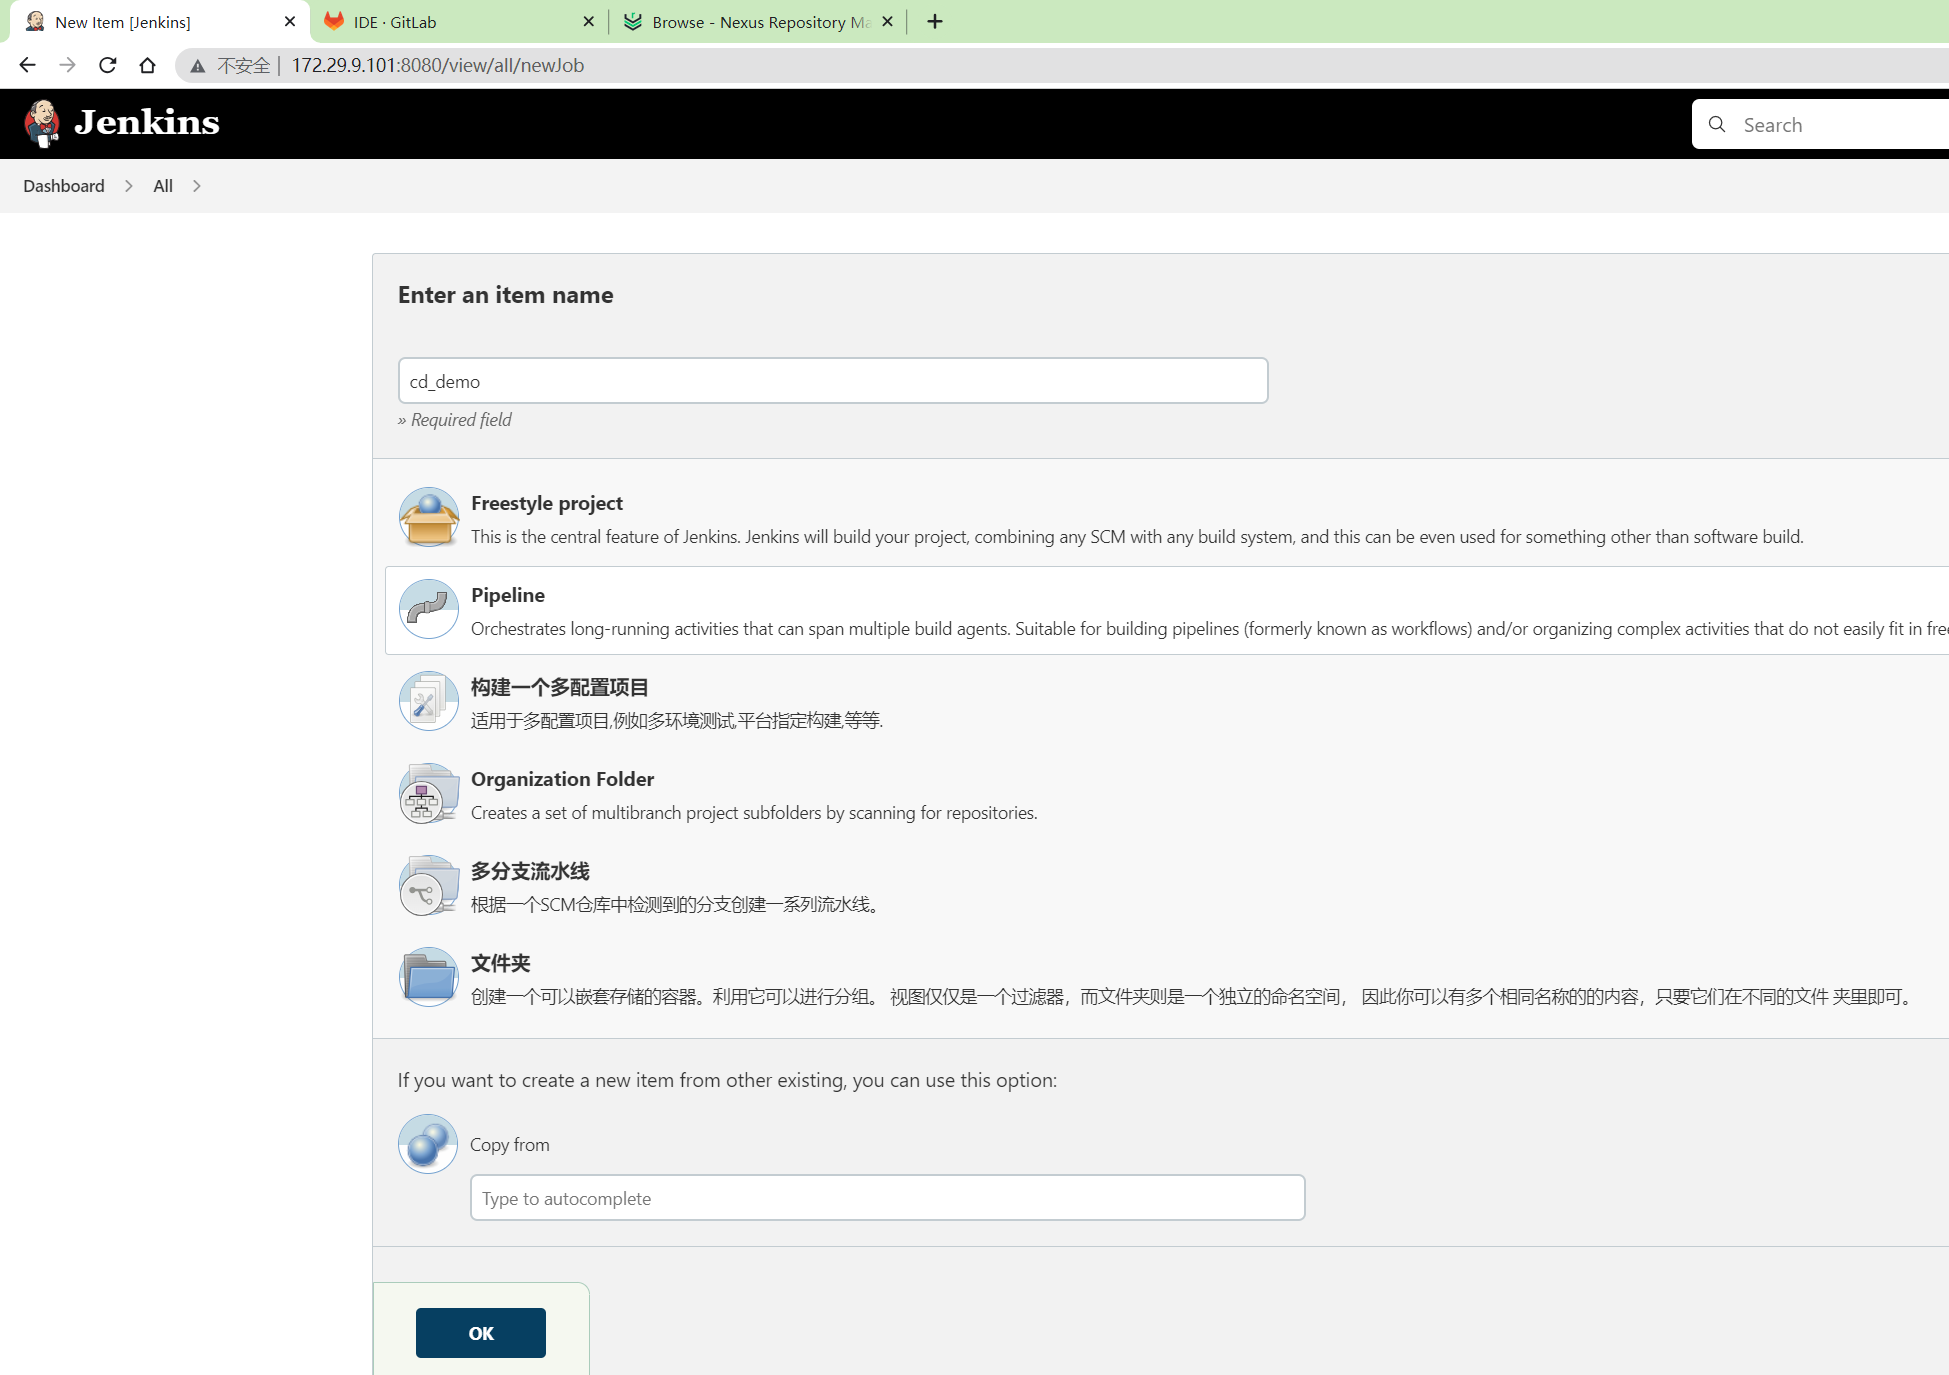1949x1375 pixels.
Task: Select 构建一个多配置项目 item type
Action: (560, 687)
